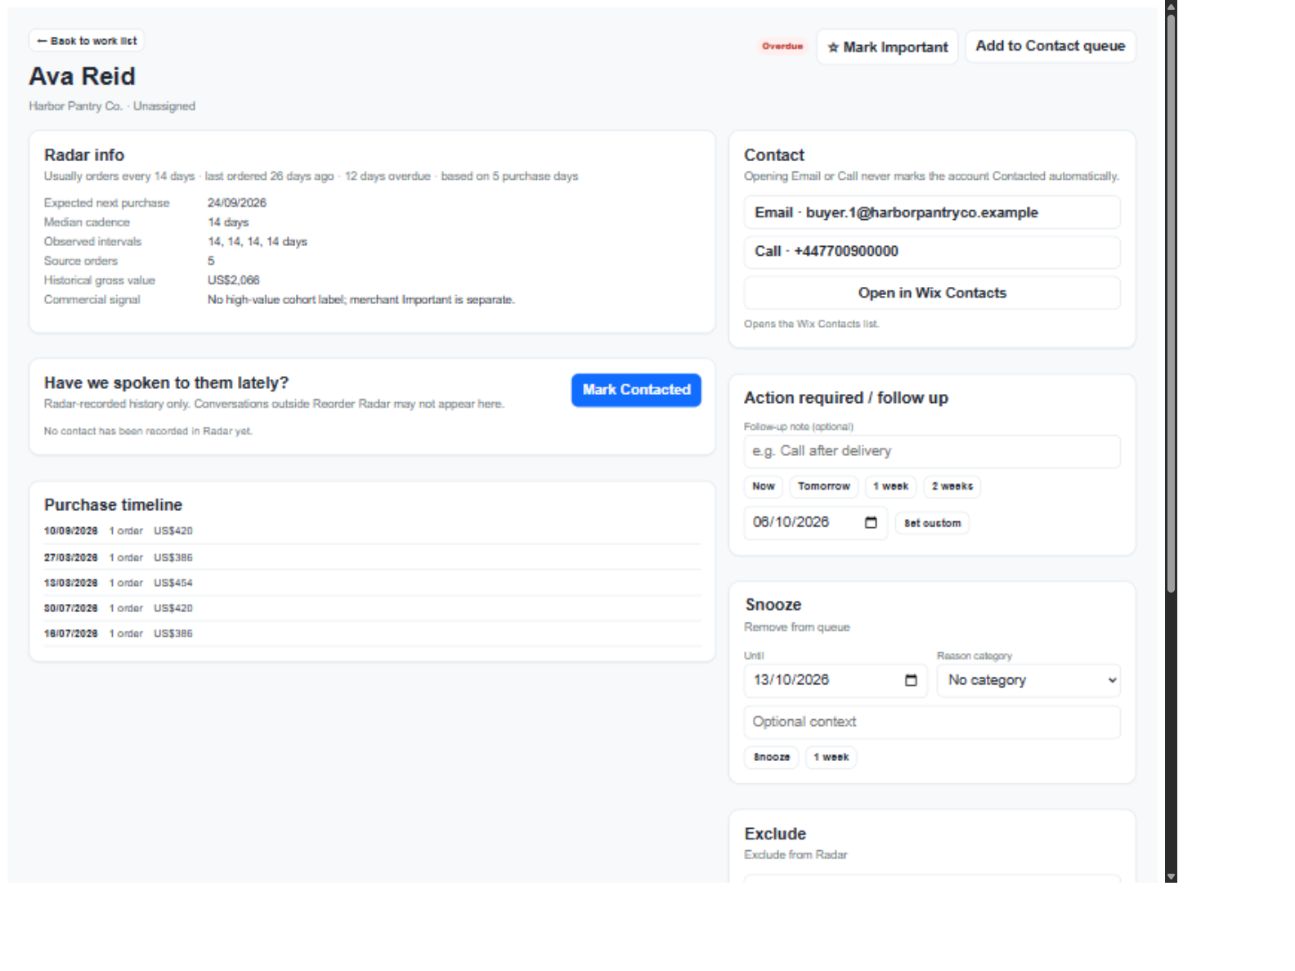
Task: Focus the follow-up note field
Action: pos(931,451)
